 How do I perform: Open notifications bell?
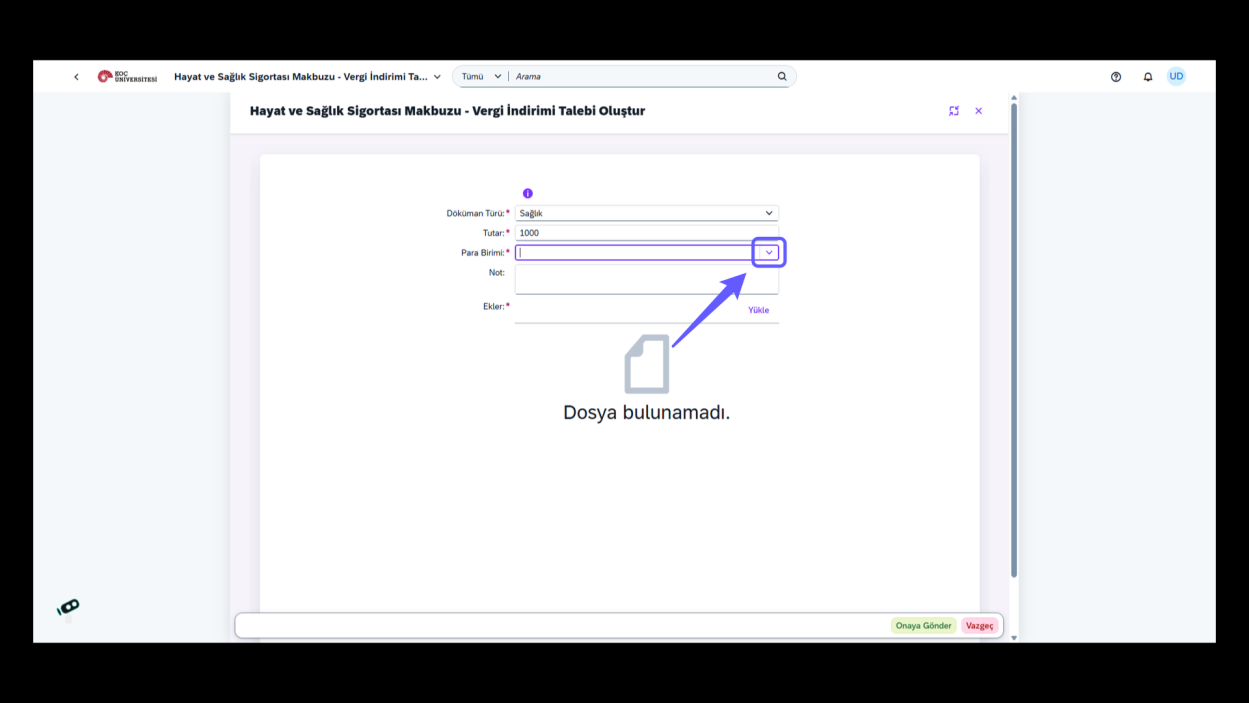1148,77
